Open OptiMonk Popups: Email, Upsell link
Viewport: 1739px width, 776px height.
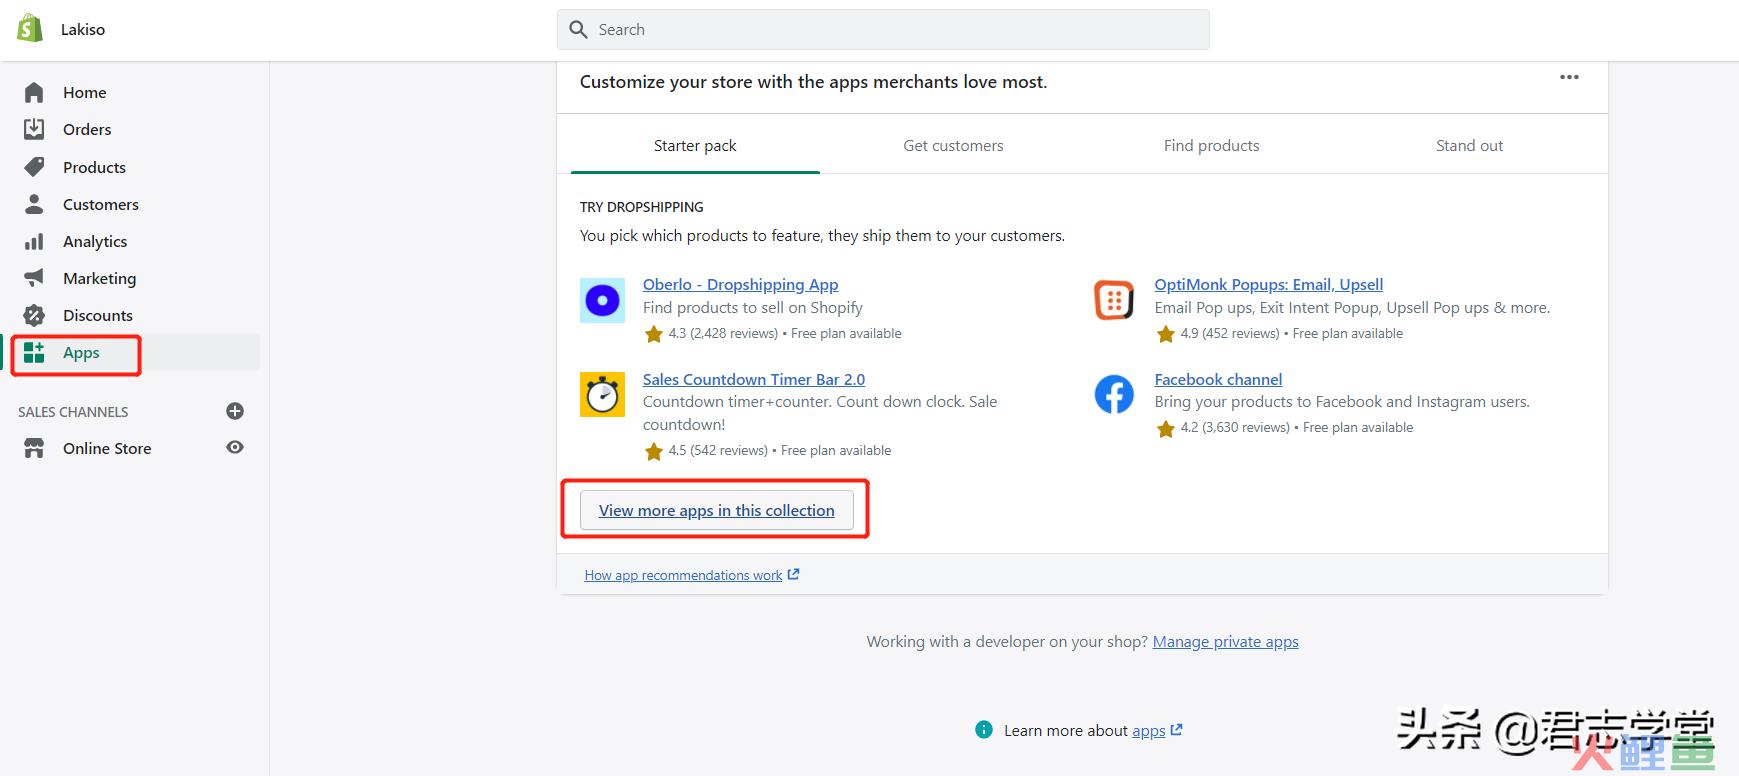(x=1268, y=285)
